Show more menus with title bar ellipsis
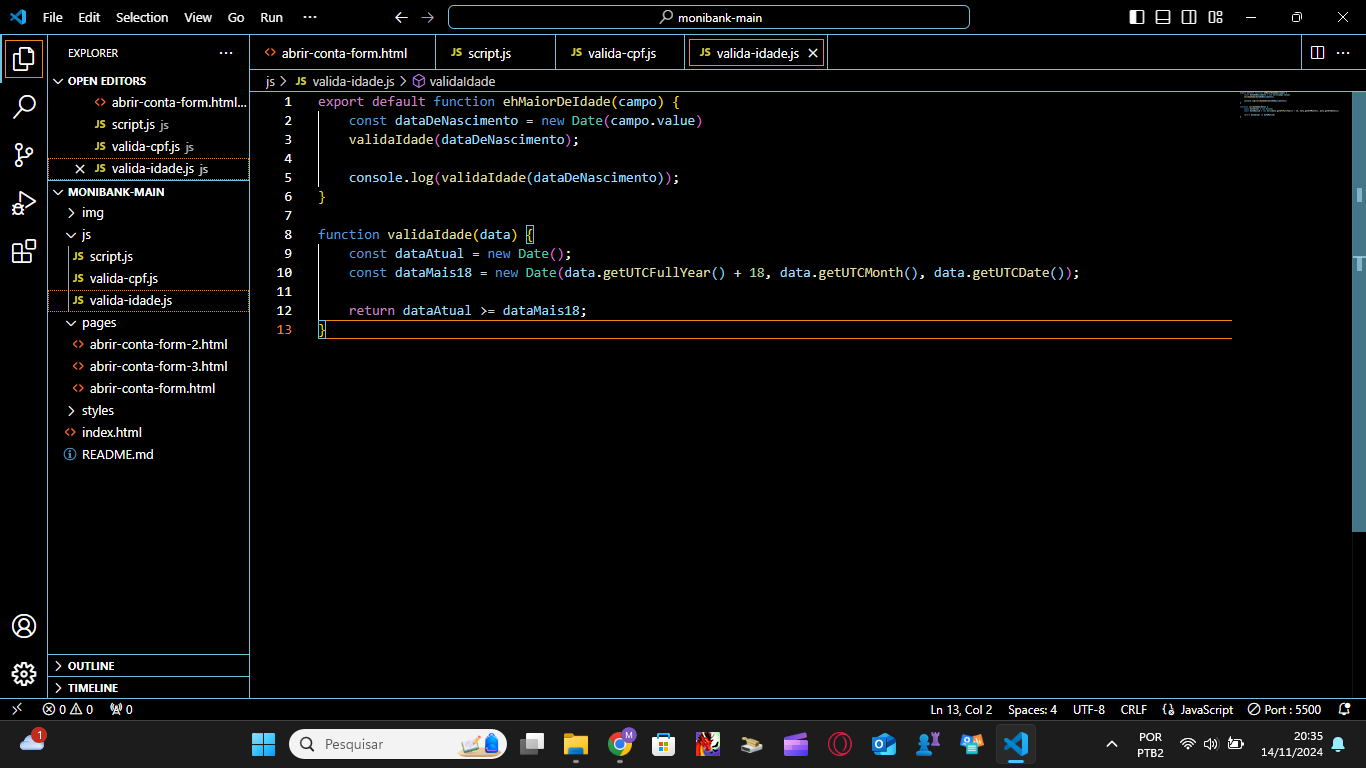This screenshot has height=768, width=1366. 309,17
